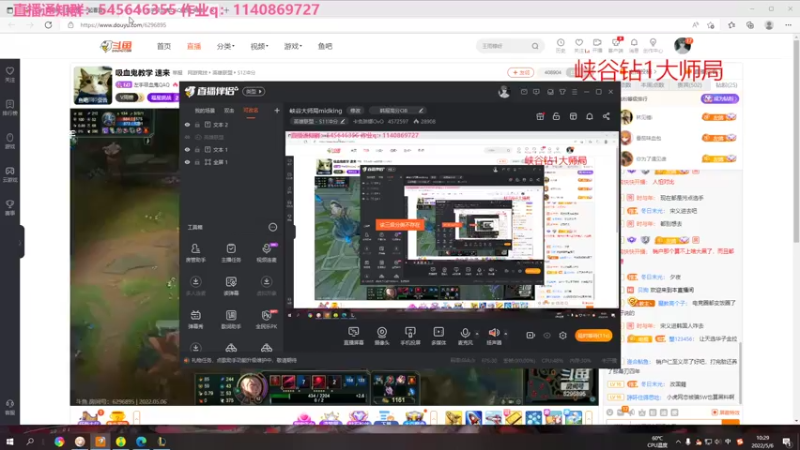Toggle lock on 全屏 1 source
This screenshot has width=800, height=450.
197,162
